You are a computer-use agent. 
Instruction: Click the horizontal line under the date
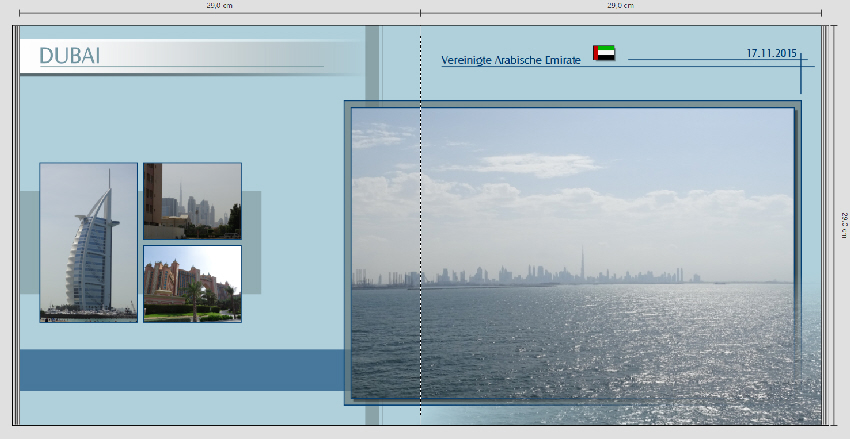[x=700, y=61]
